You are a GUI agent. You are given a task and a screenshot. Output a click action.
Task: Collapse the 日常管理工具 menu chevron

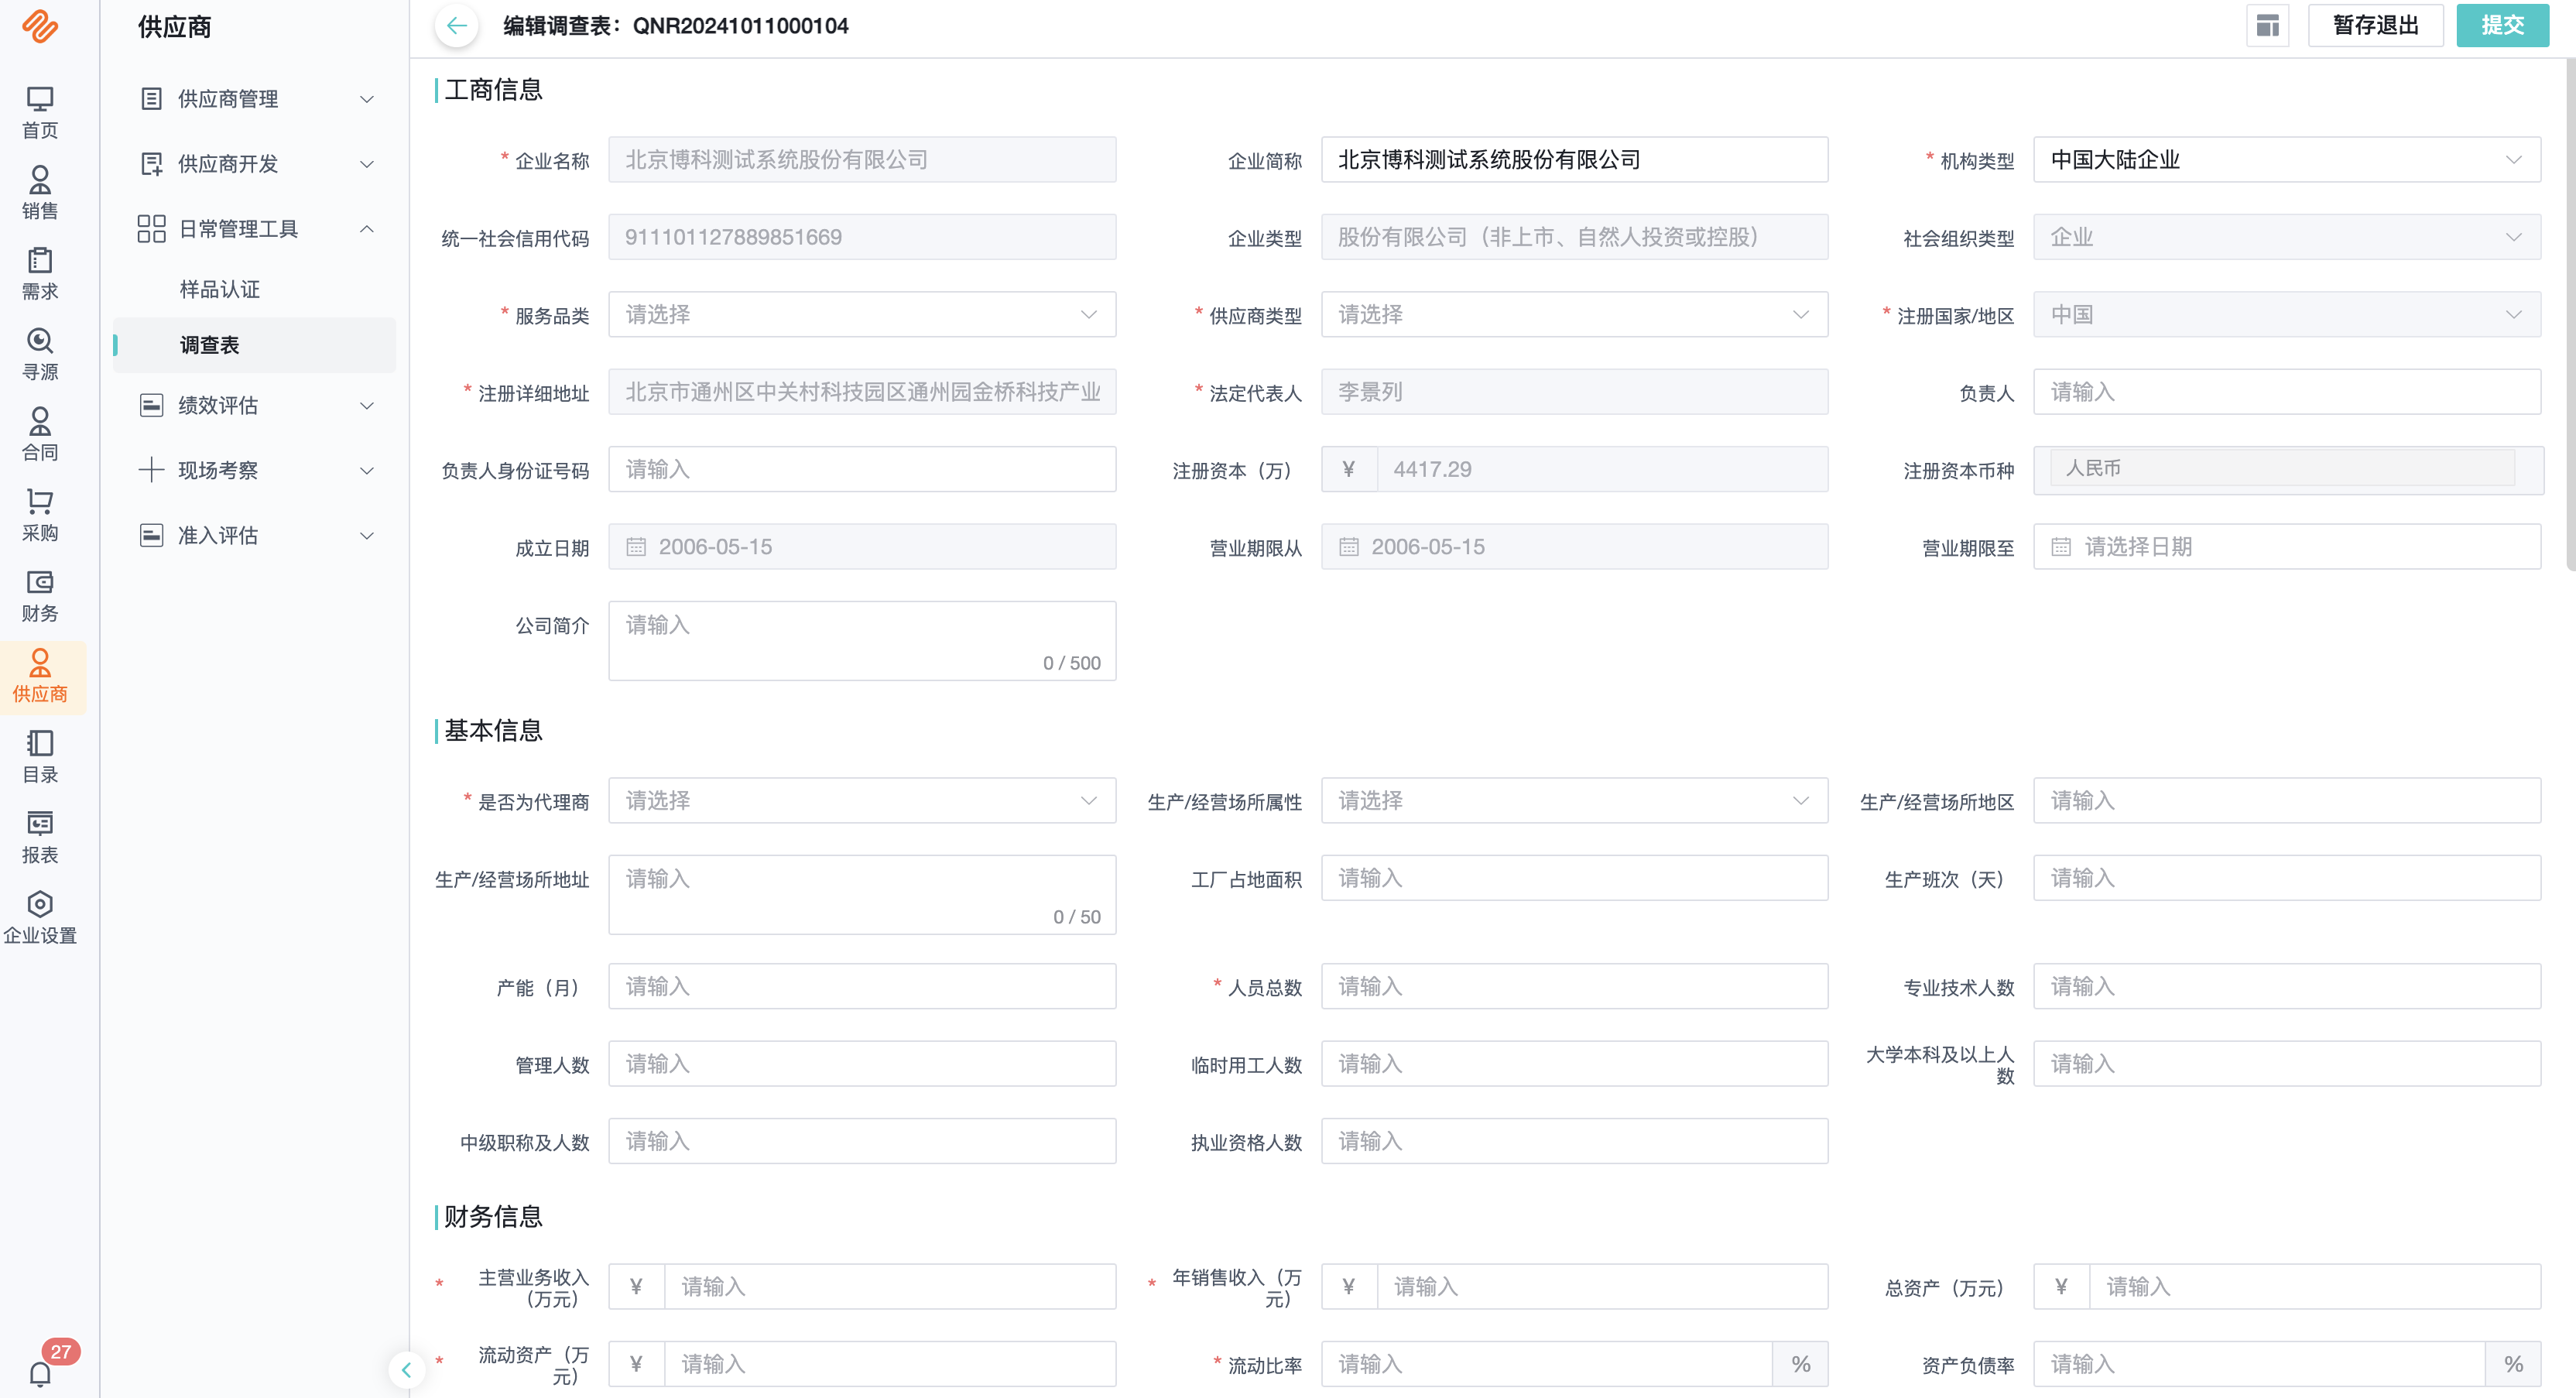(367, 229)
